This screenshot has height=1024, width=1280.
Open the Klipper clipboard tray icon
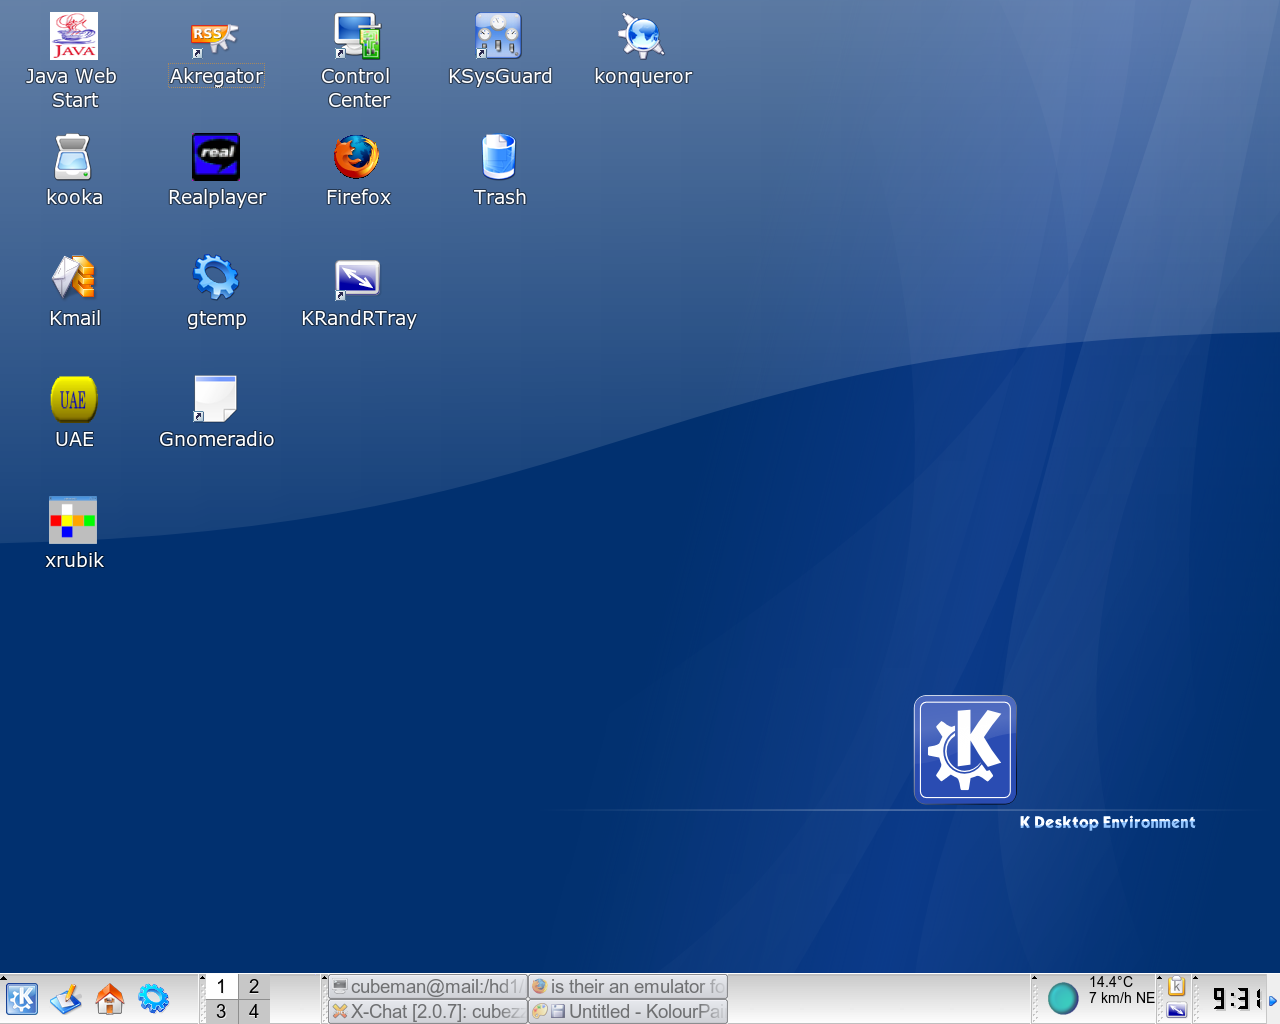[x=1177, y=986]
